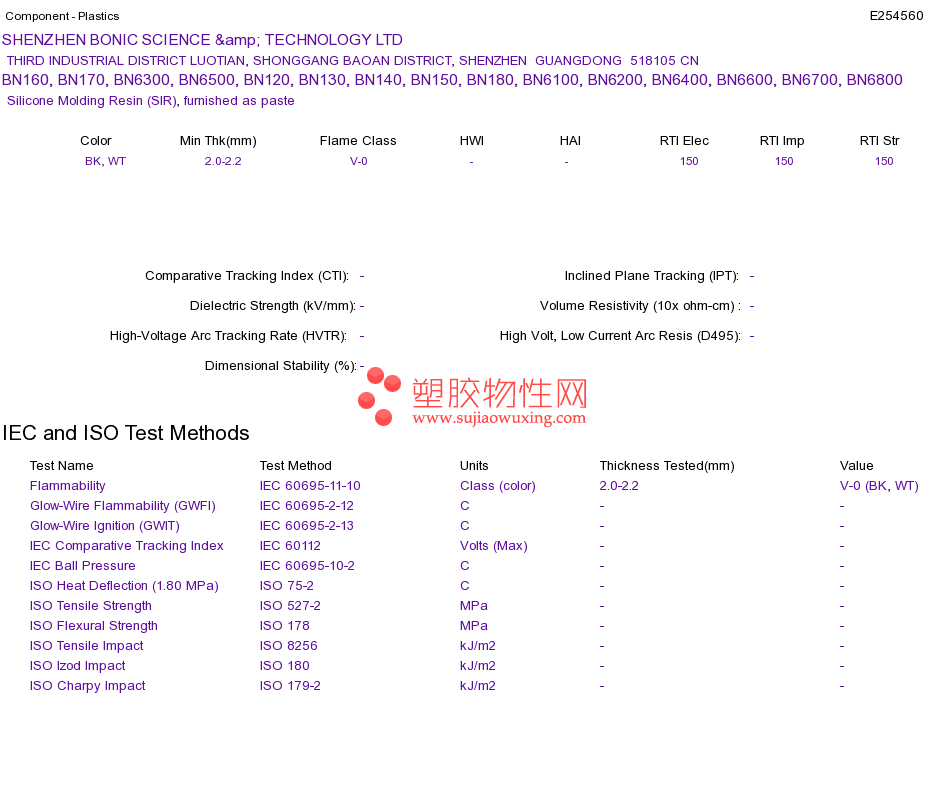Select the 150 value under RTI Elec
Viewport: 950px width, 800px height.
pyautogui.click(x=689, y=161)
